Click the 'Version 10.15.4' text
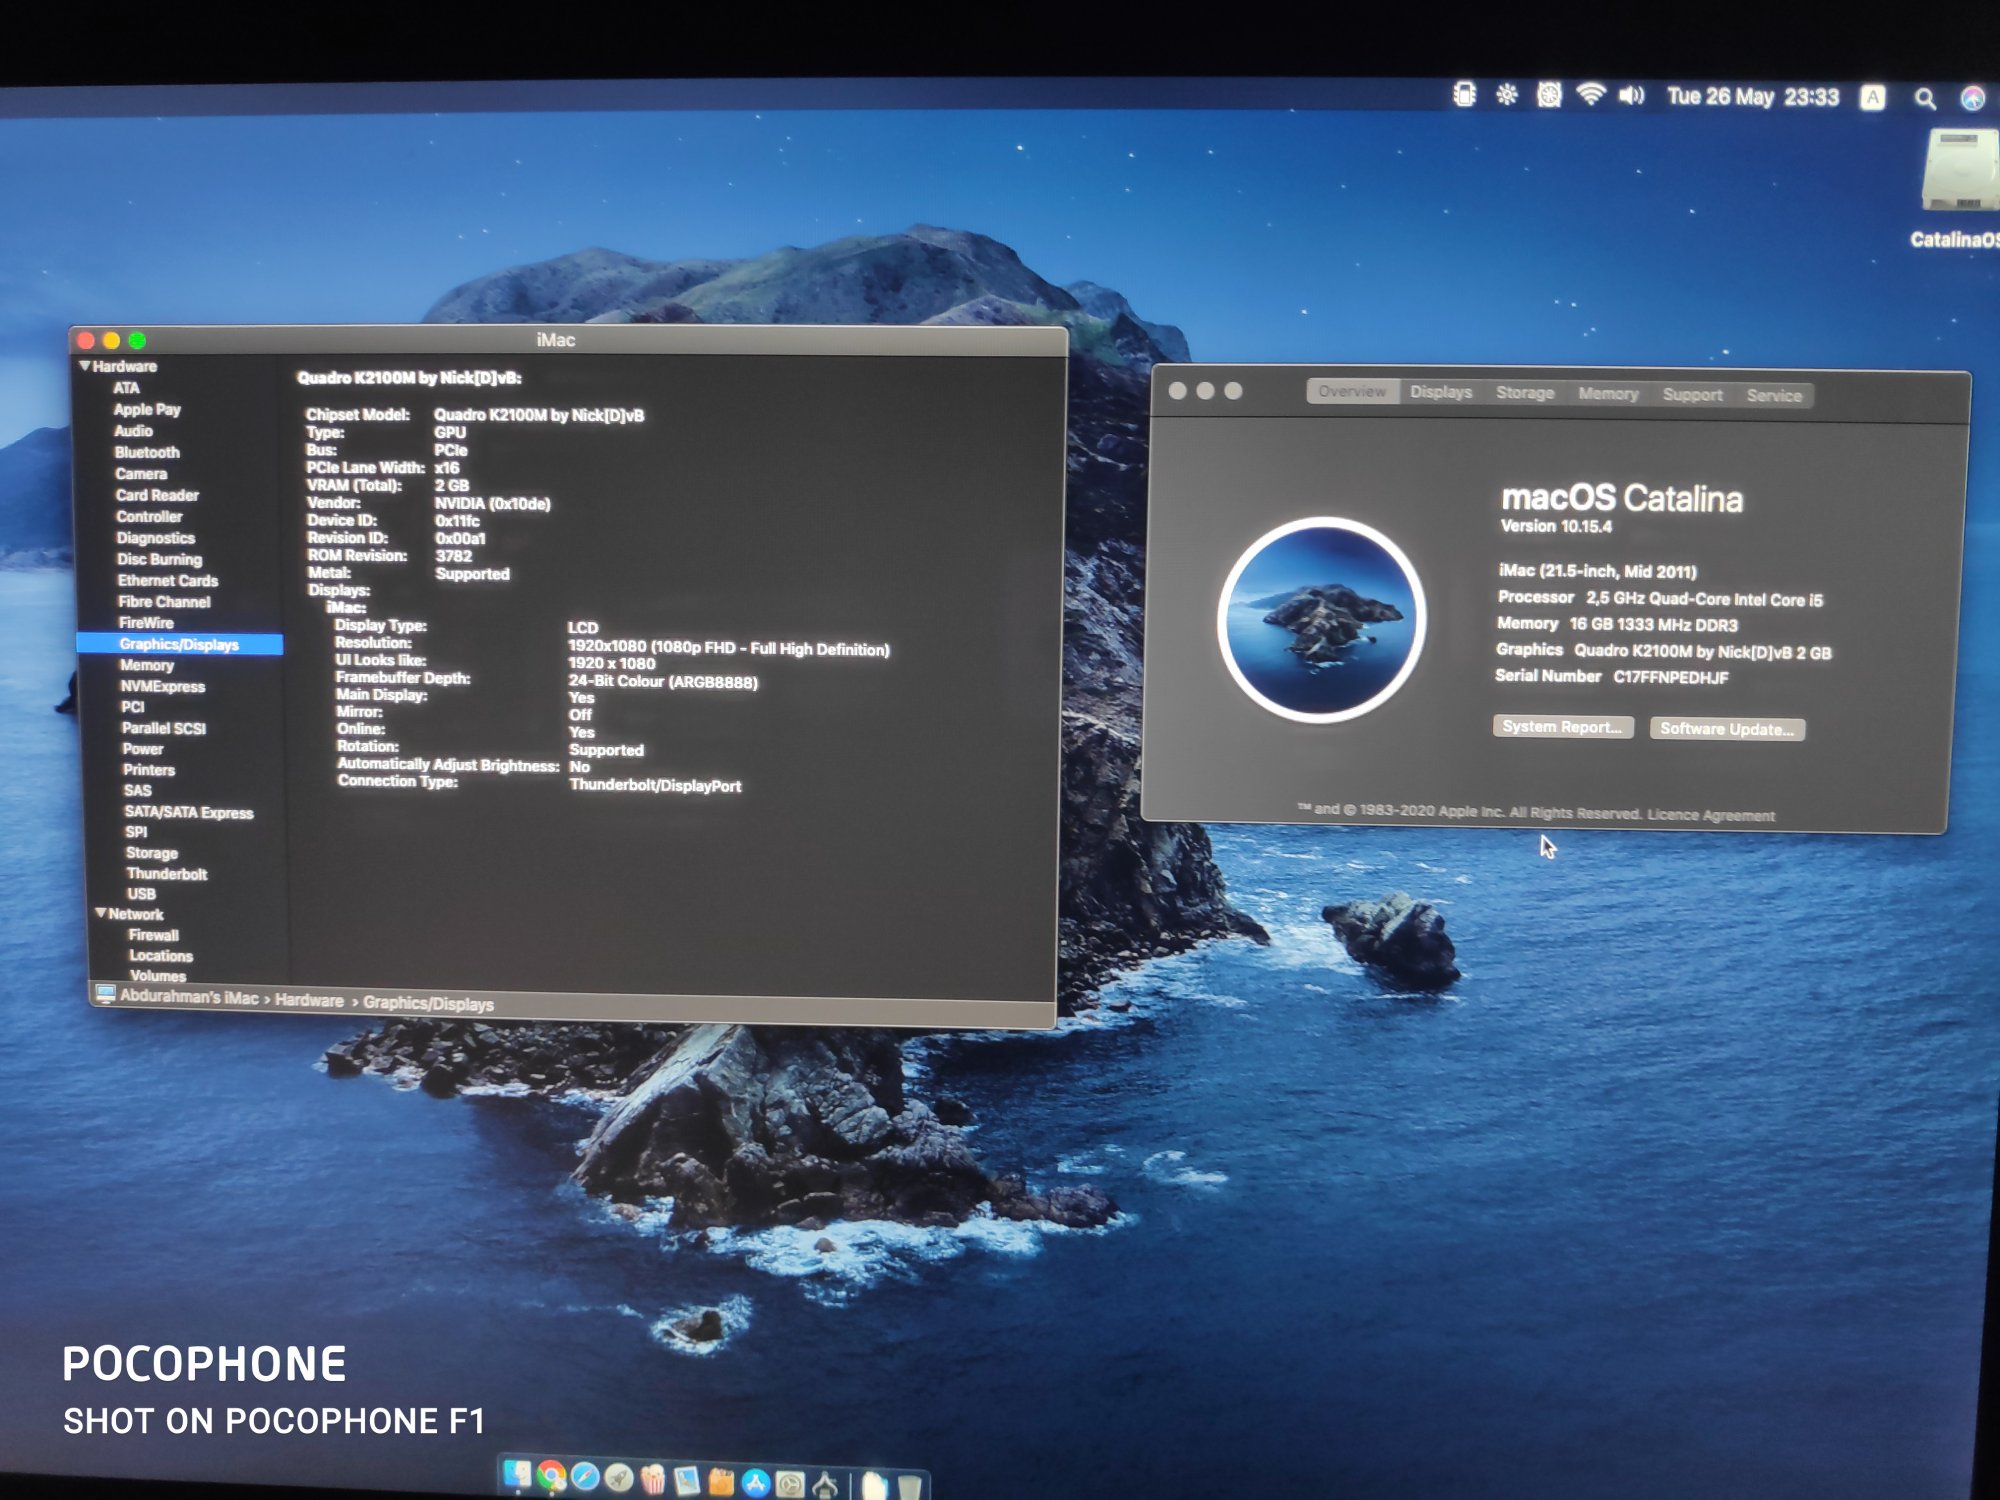Viewport: 2000px width, 1500px height. coord(1556,526)
